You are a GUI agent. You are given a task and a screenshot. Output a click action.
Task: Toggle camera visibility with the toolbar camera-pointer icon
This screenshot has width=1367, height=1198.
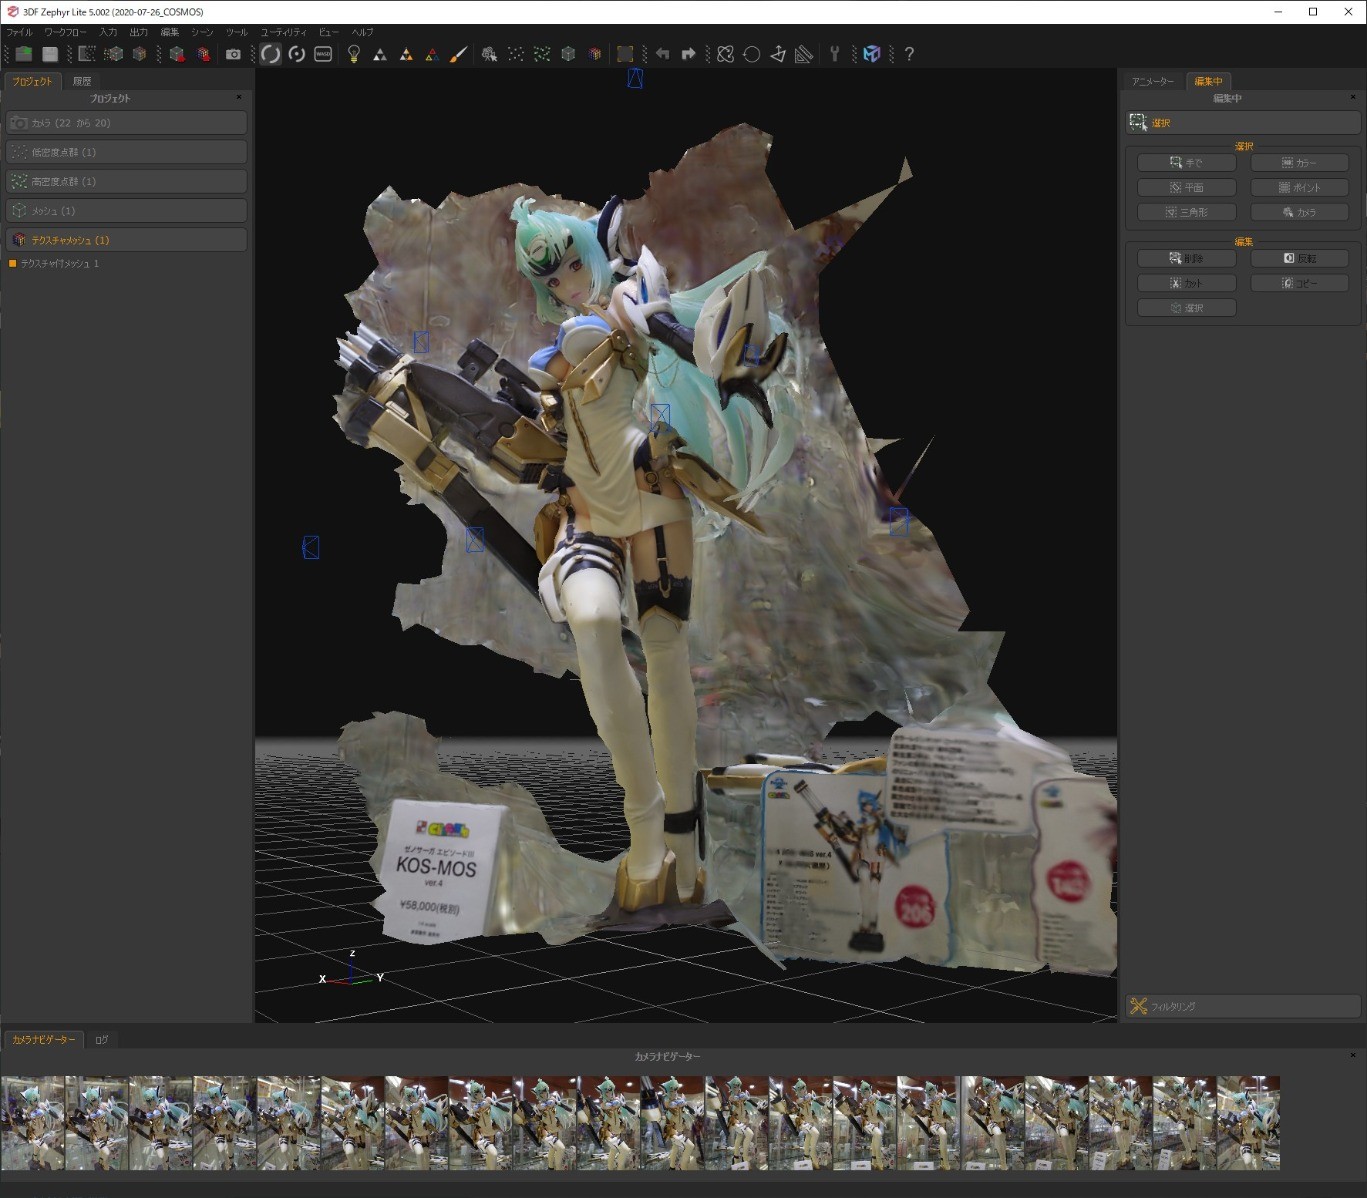pos(489,54)
